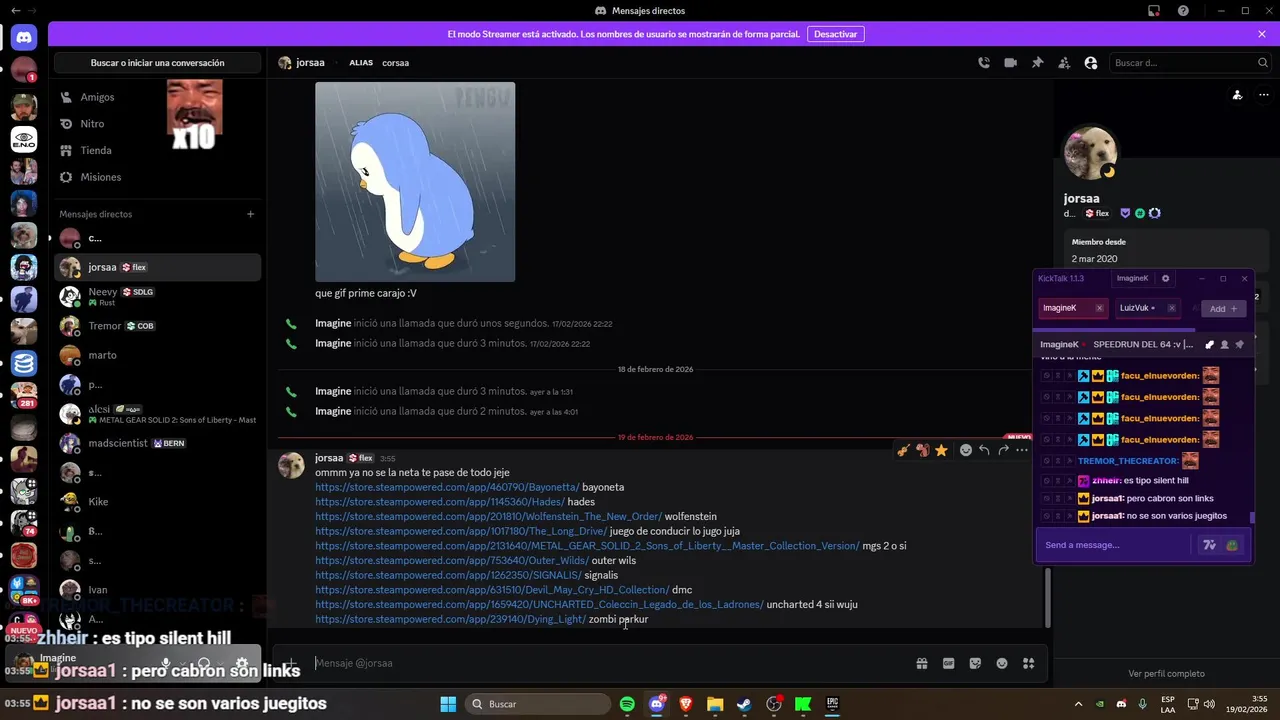
Task: Open the Outer Wilds Steam link
Action: [452, 560]
